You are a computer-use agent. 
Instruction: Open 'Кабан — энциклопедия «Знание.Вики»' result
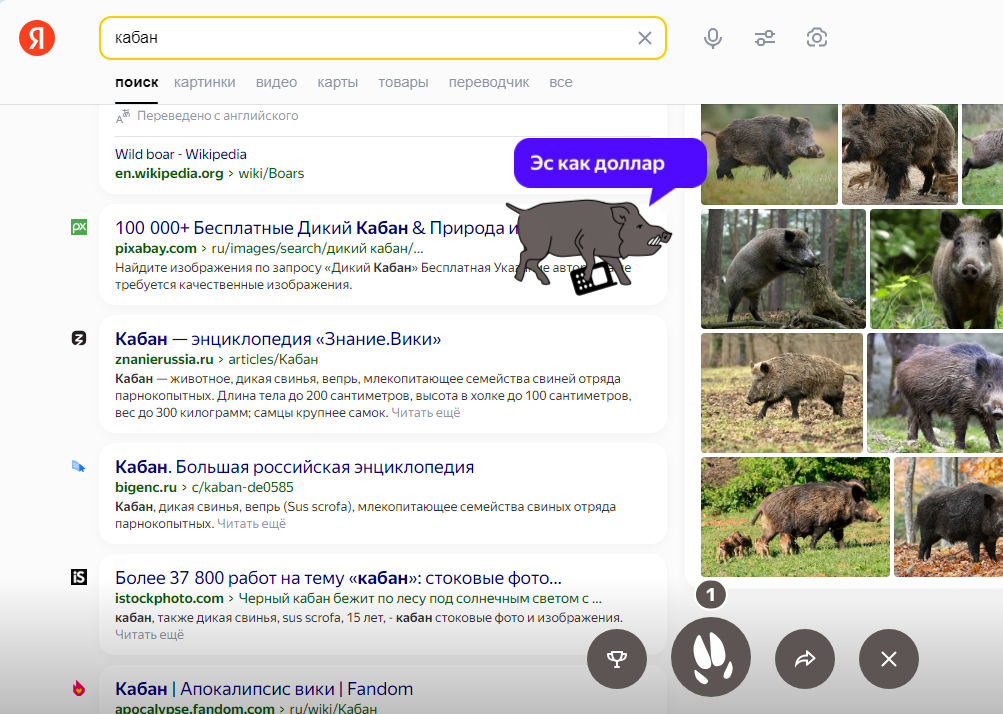pyautogui.click(x=278, y=338)
